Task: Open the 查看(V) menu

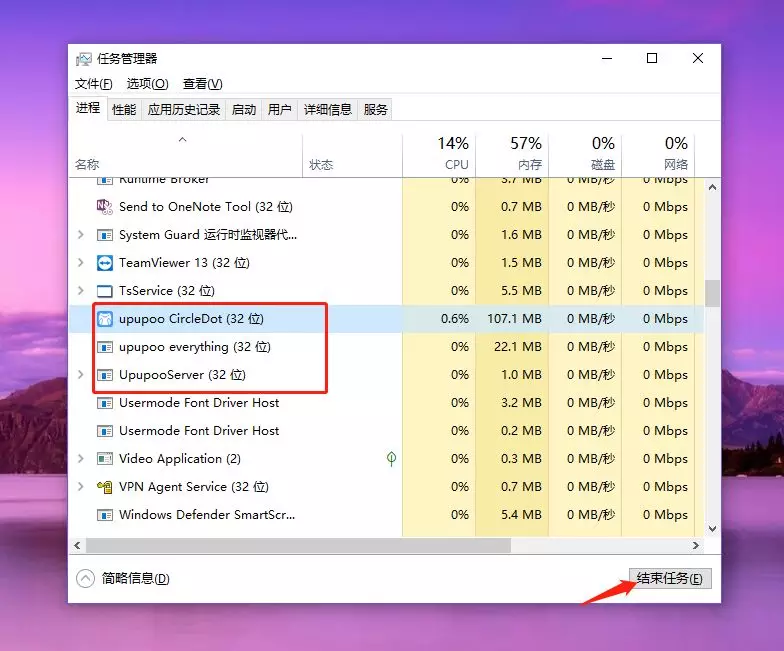Action: click(x=202, y=84)
